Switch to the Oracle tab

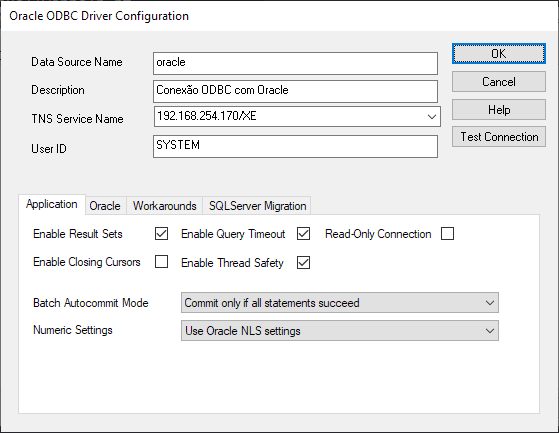105,206
